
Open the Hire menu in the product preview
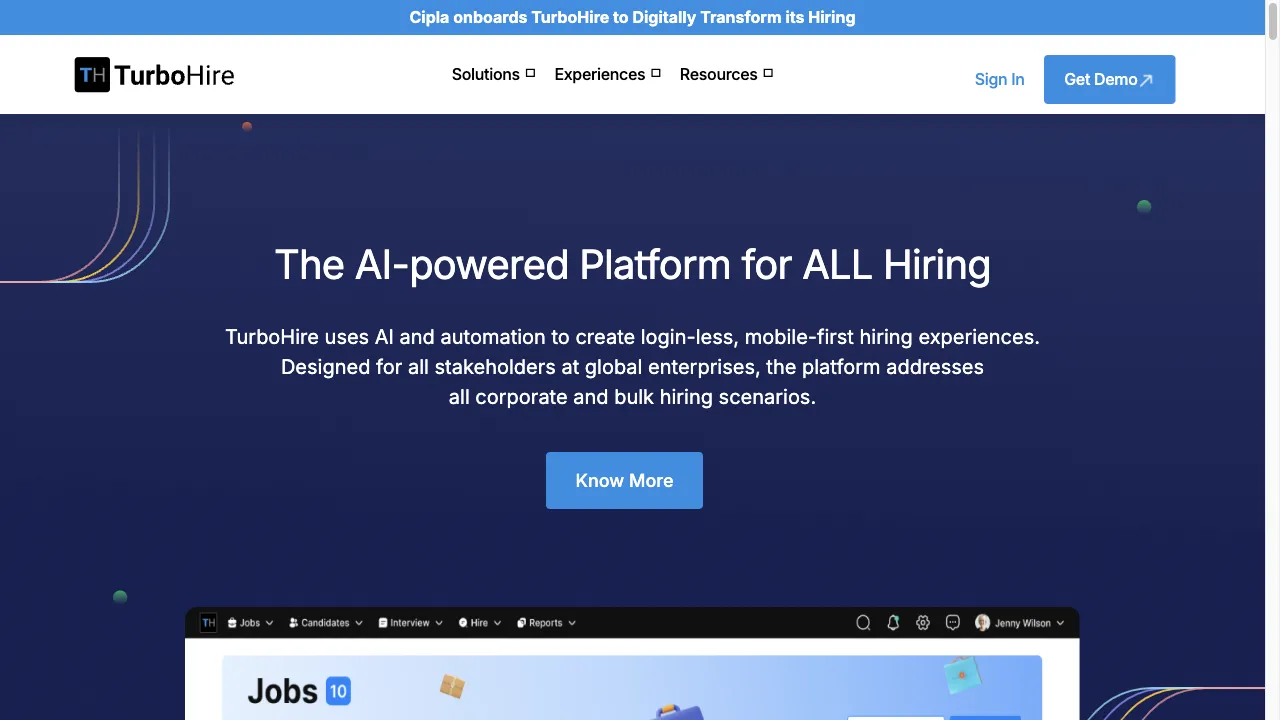click(x=480, y=623)
